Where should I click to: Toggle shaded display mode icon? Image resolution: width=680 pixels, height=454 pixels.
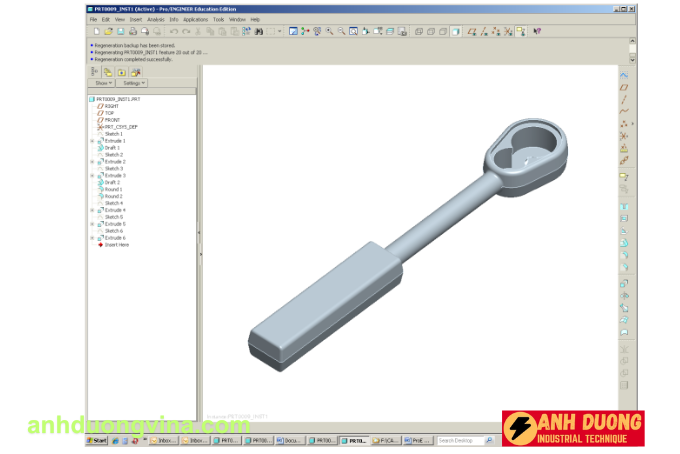click(x=456, y=32)
